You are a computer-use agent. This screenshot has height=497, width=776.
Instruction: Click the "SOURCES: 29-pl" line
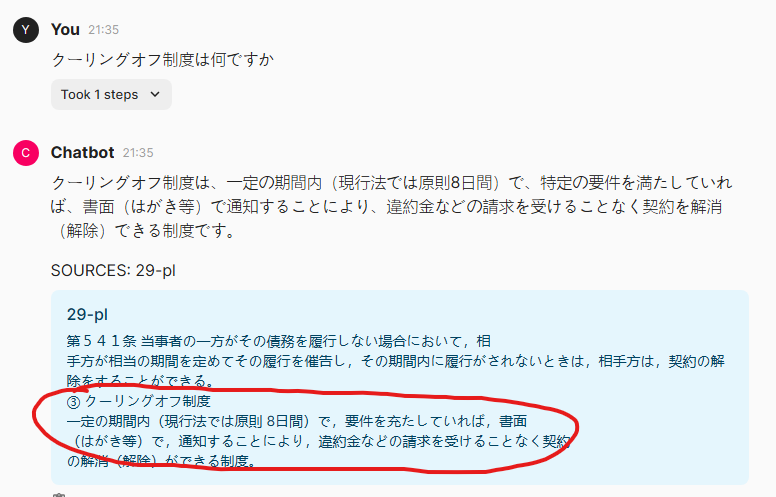(113, 270)
